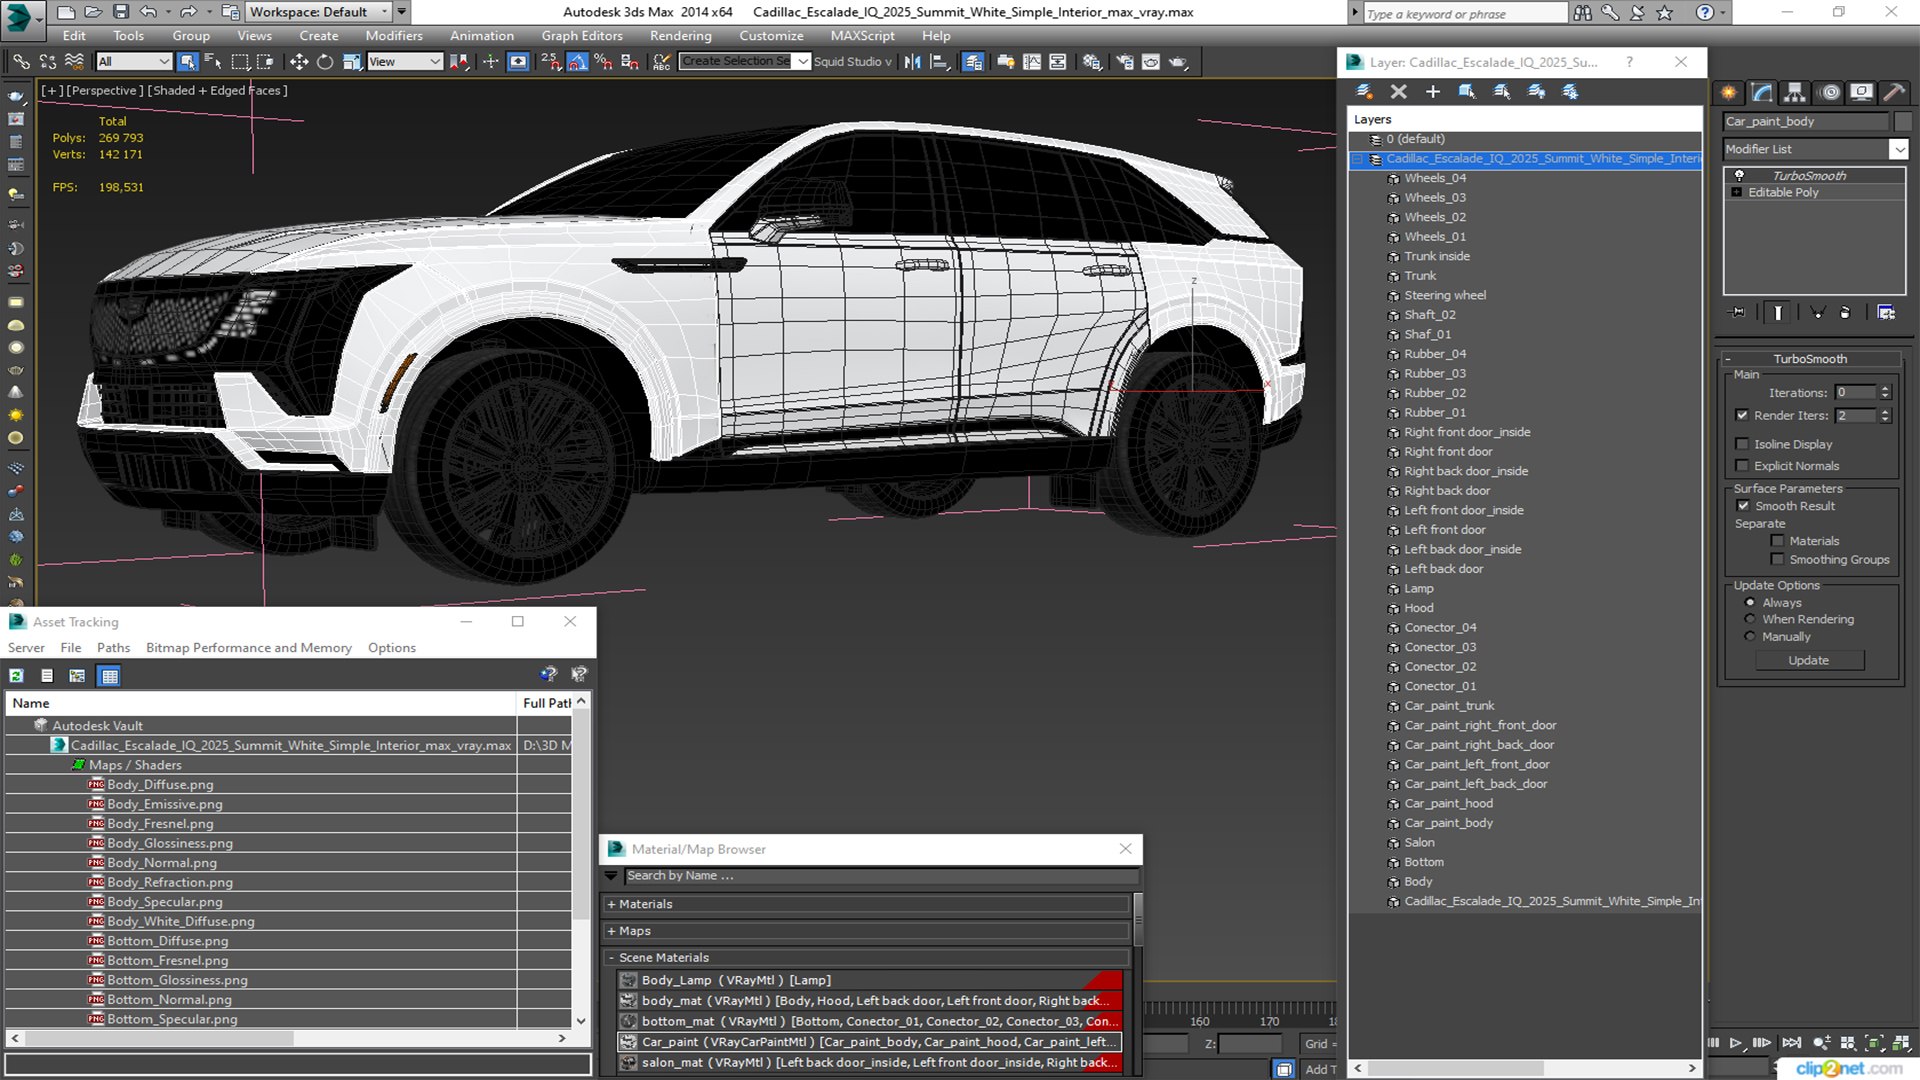The image size is (1920, 1080).
Task: Expand the Materials group in Material Browser
Action: point(611,904)
